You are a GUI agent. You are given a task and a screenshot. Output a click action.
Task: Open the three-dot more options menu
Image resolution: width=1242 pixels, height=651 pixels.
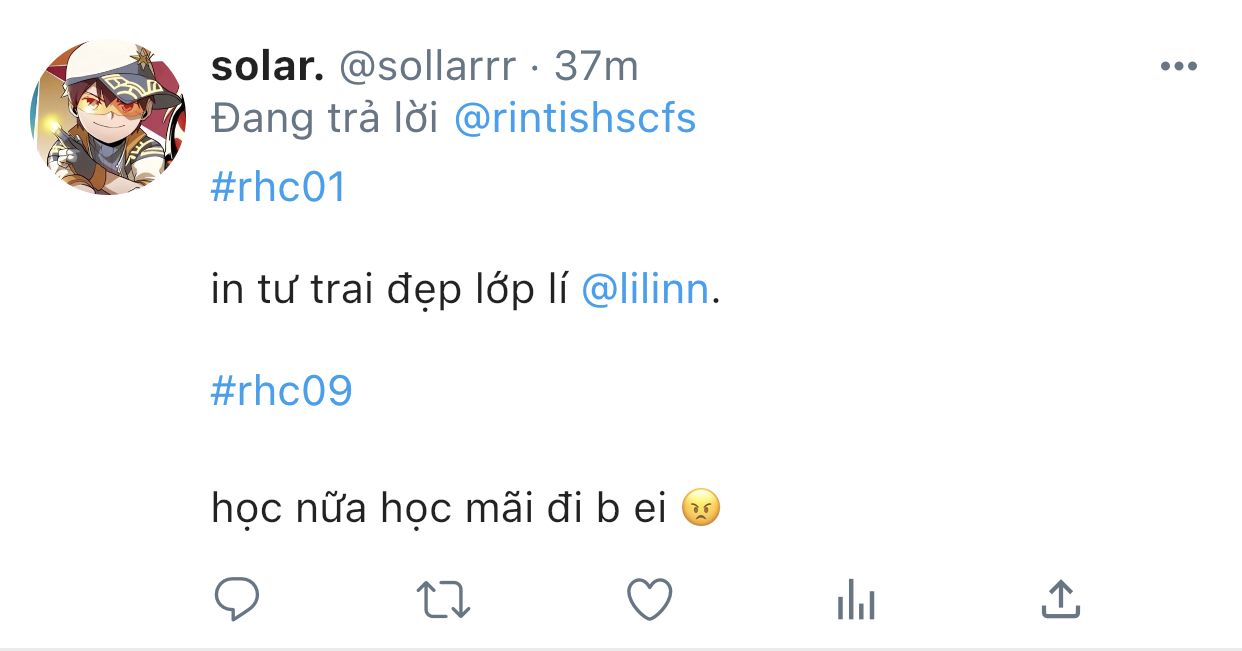click(1178, 67)
